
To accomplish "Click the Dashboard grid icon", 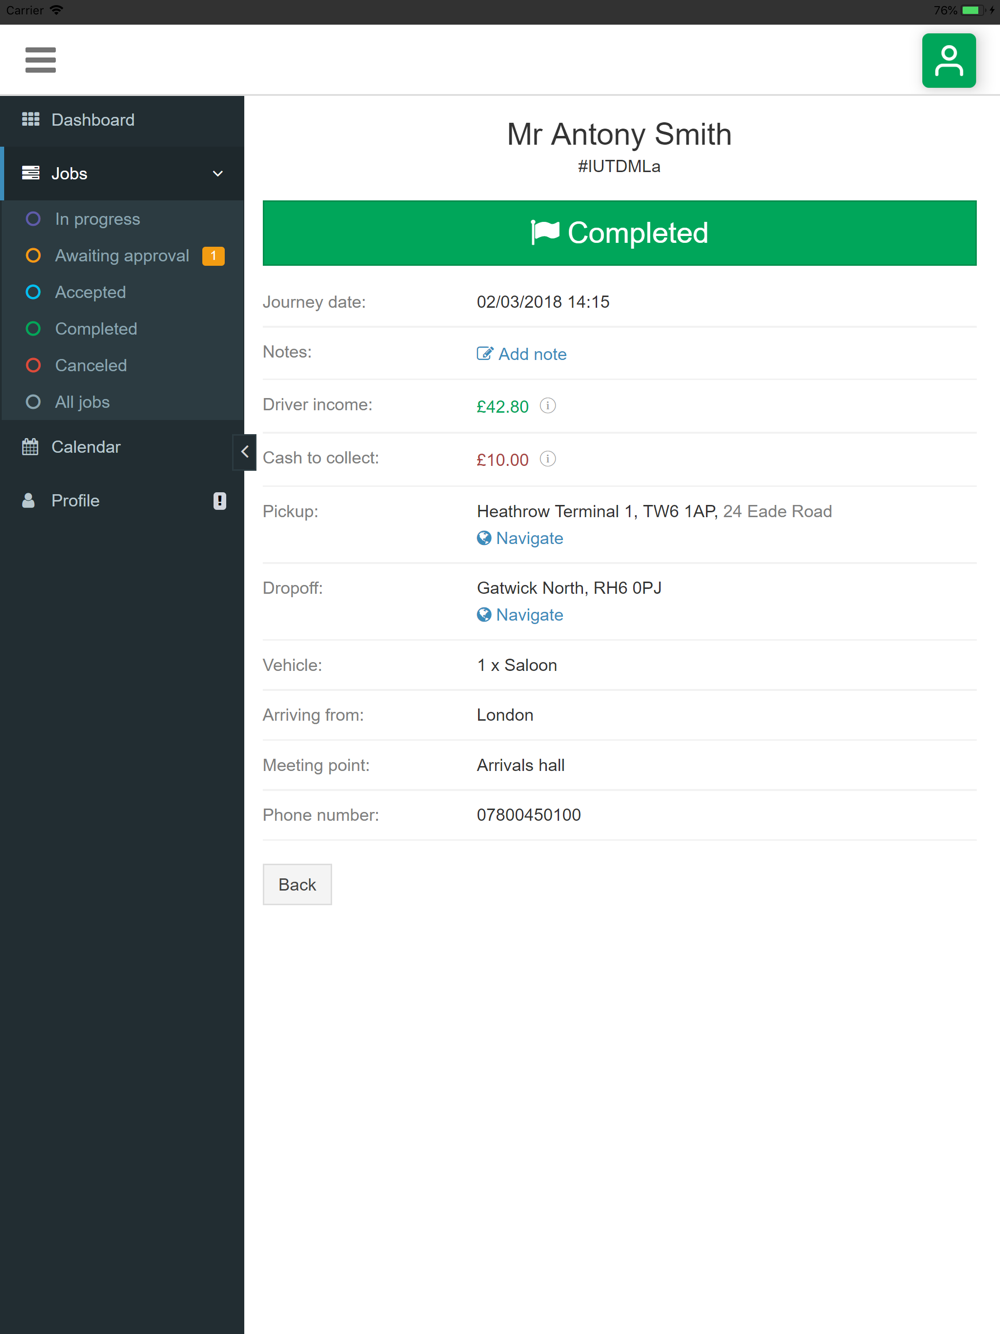I will pos(31,120).
